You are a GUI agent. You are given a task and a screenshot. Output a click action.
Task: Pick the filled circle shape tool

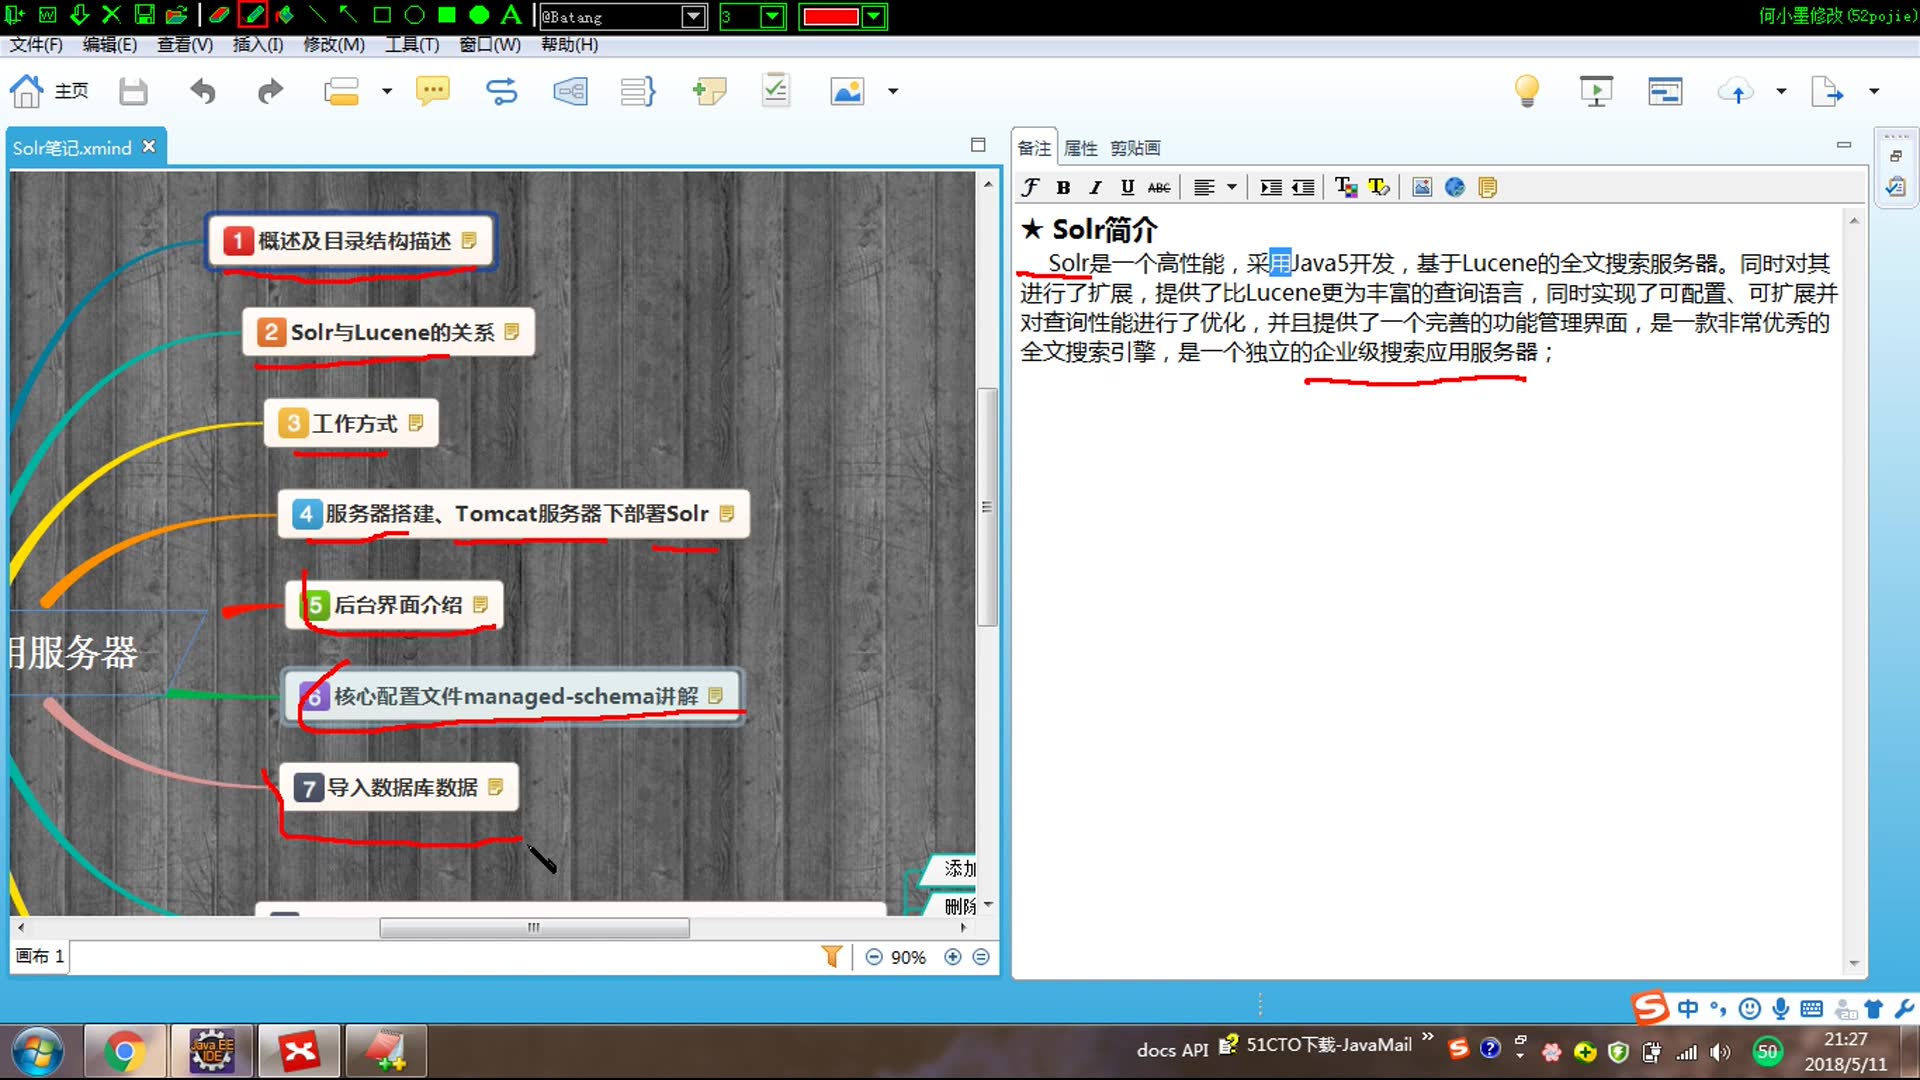(x=479, y=15)
